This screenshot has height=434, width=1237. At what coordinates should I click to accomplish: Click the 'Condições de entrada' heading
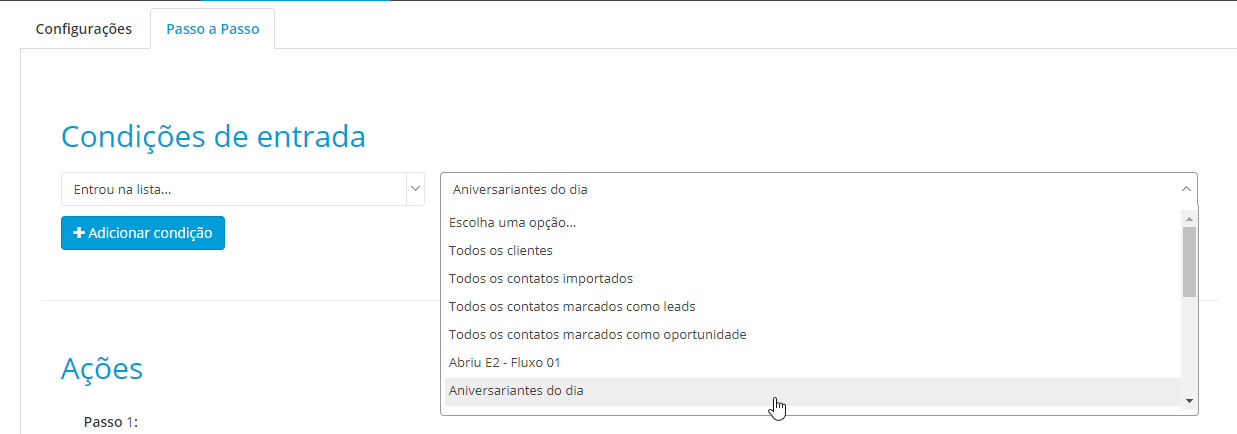coord(213,136)
